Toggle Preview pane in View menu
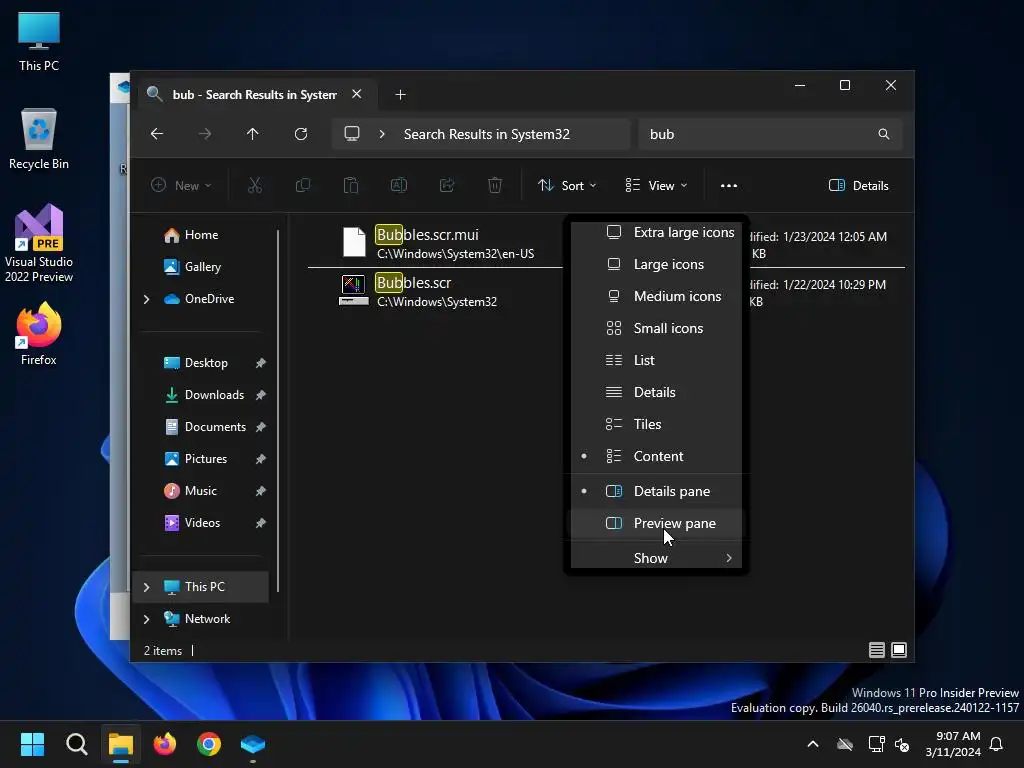The width and height of the screenshot is (1024, 768). (x=656, y=523)
